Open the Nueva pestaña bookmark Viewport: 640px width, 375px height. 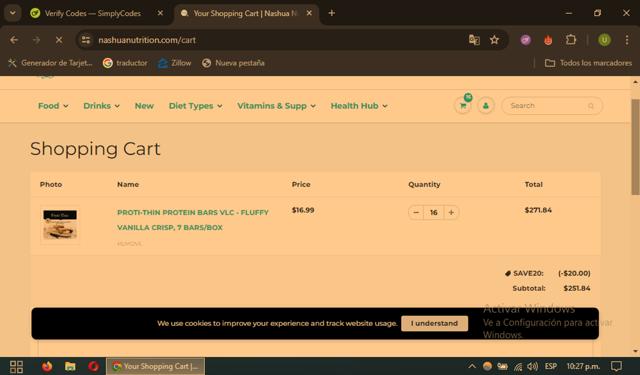(233, 63)
